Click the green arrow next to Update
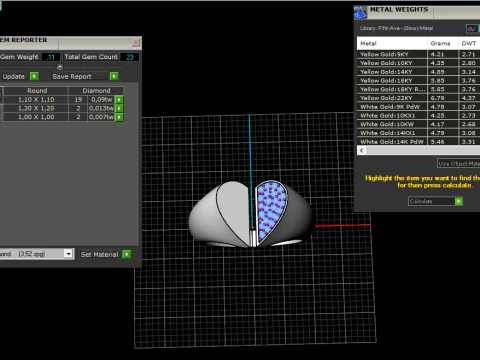The height and width of the screenshot is (360, 480). click(x=34, y=76)
